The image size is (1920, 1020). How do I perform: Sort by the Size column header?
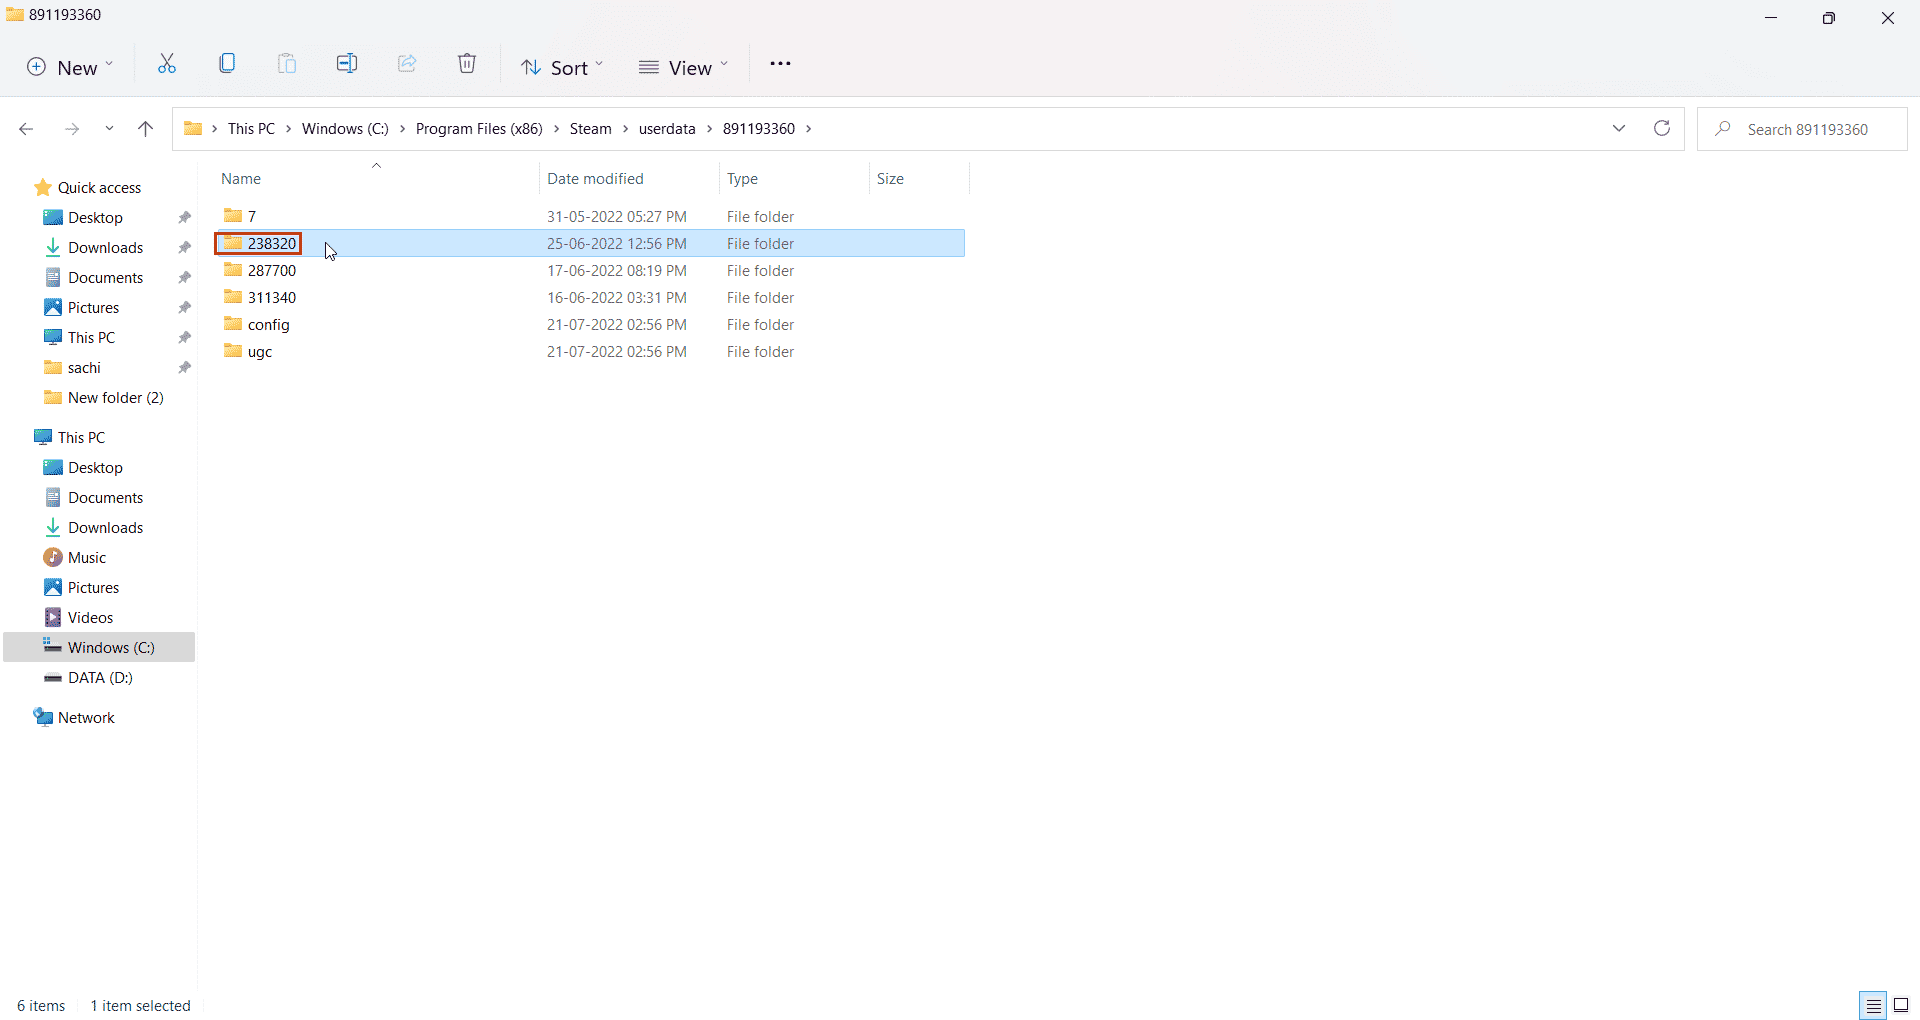coord(890,178)
